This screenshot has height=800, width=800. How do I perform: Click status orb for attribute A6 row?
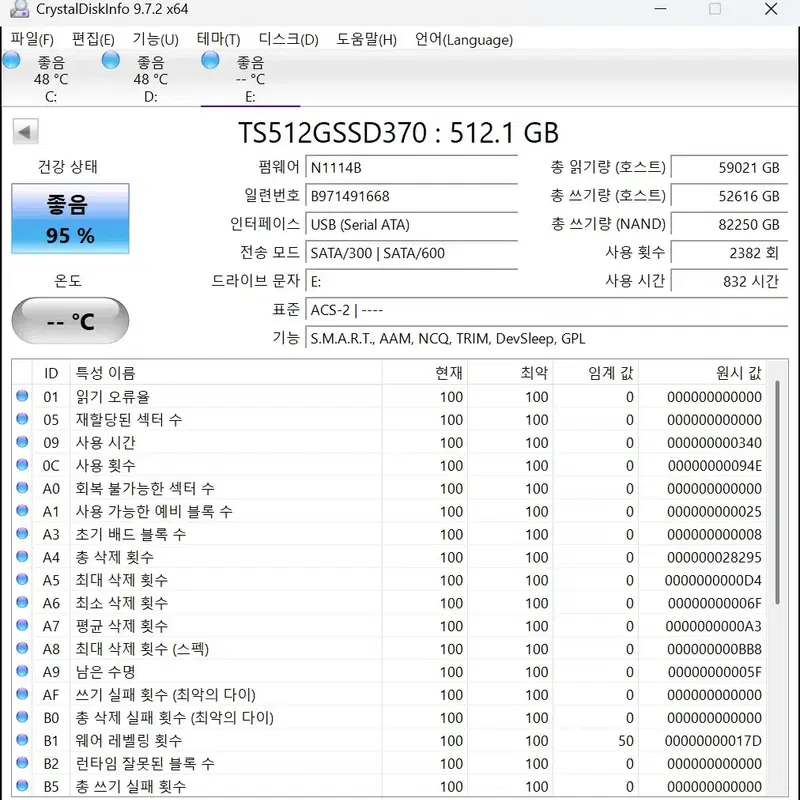coord(22,602)
